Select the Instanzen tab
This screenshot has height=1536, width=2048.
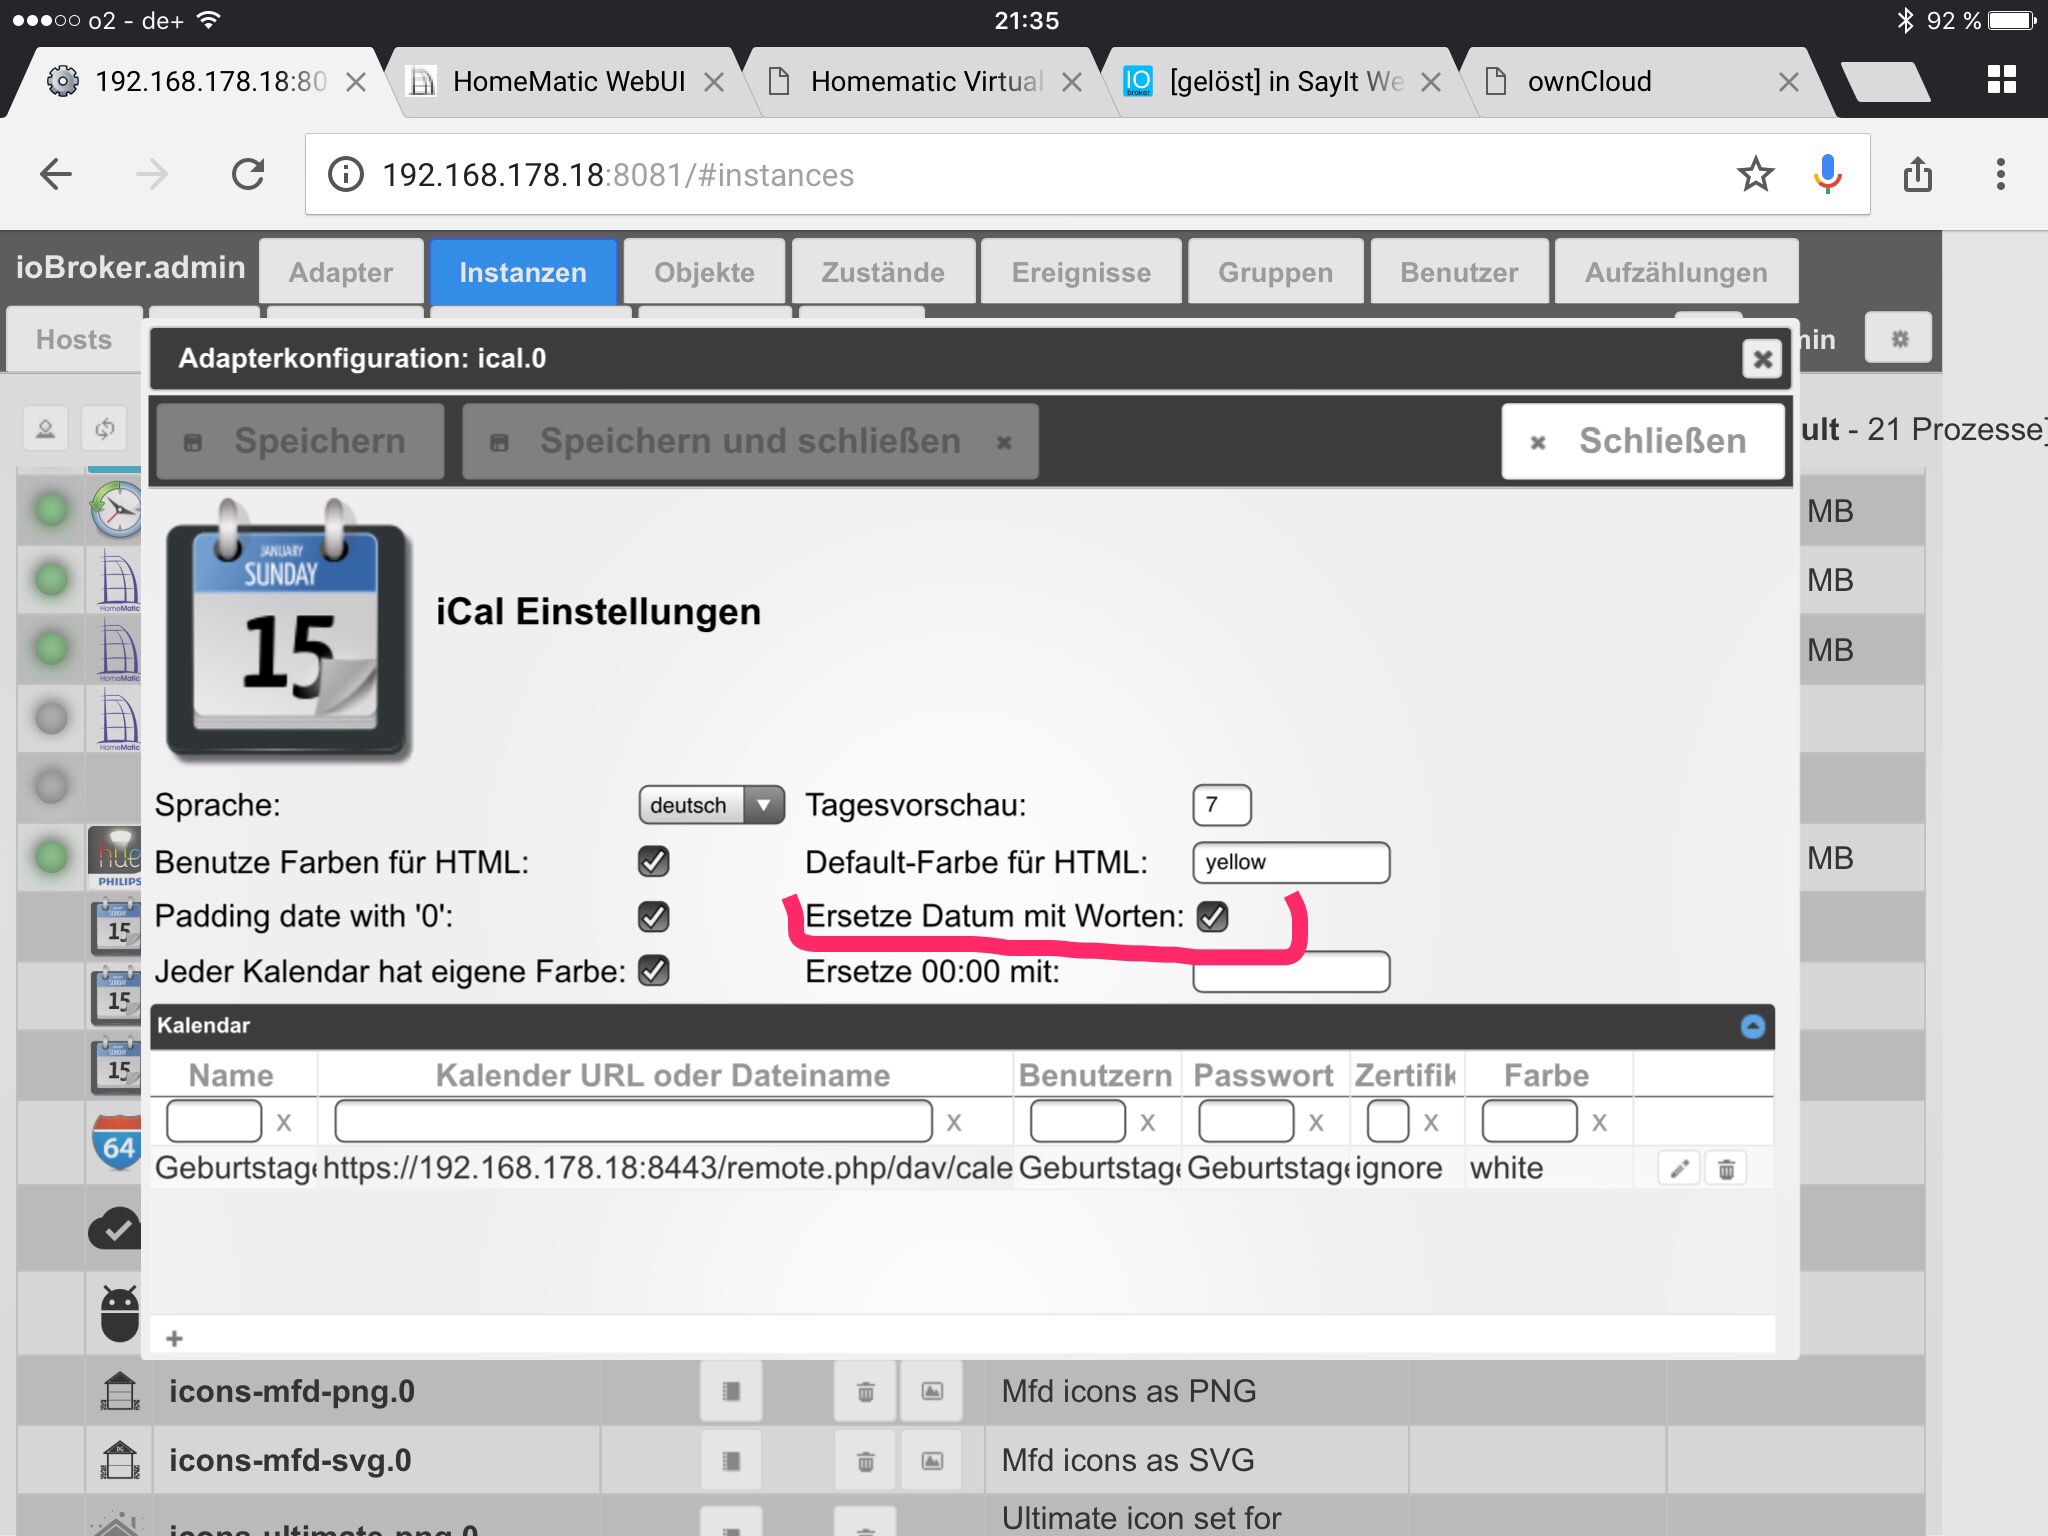(x=523, y=272)
